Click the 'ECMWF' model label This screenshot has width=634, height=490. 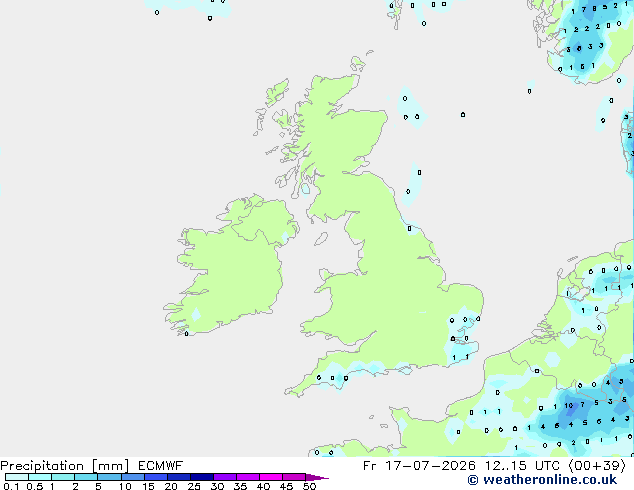pos(161,466)
